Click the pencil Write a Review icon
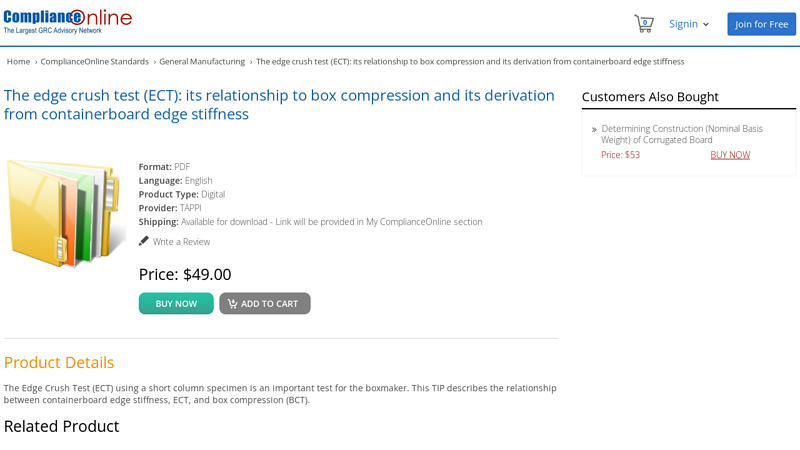Viewport: 800px width, 450px height. click(144, 241)
